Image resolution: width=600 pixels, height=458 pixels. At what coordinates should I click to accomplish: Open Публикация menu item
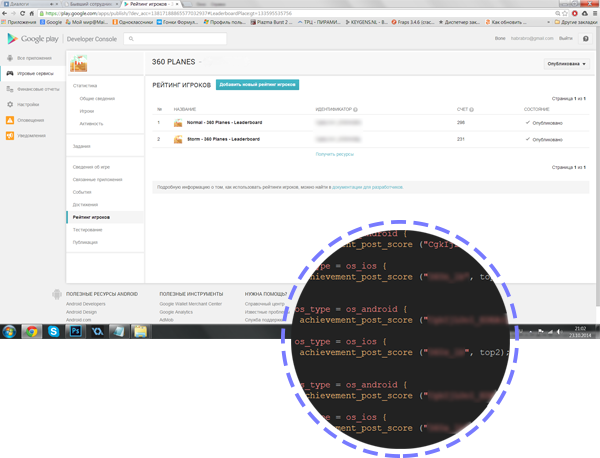pos(85,243)
